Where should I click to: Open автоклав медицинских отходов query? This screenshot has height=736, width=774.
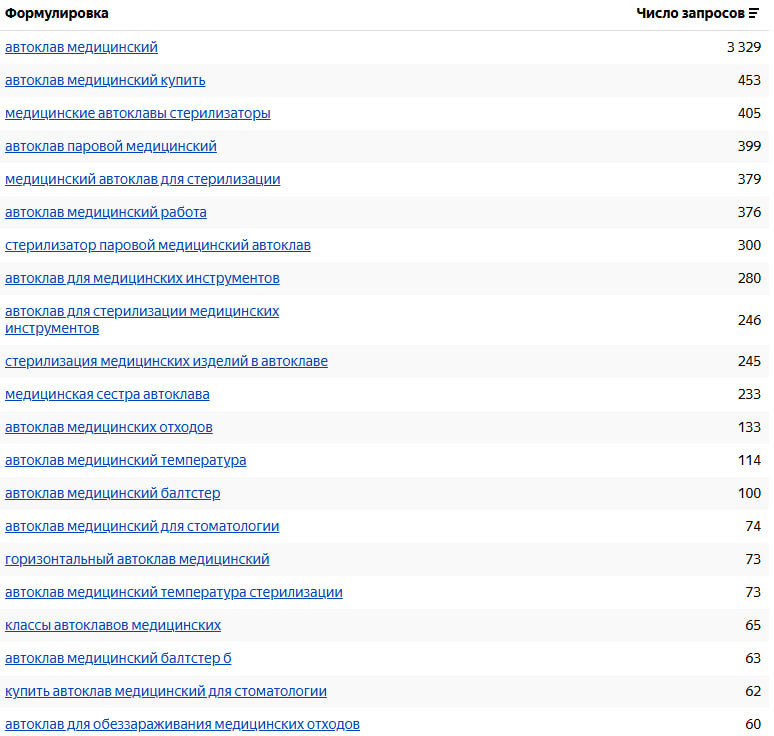click(108, 427)
